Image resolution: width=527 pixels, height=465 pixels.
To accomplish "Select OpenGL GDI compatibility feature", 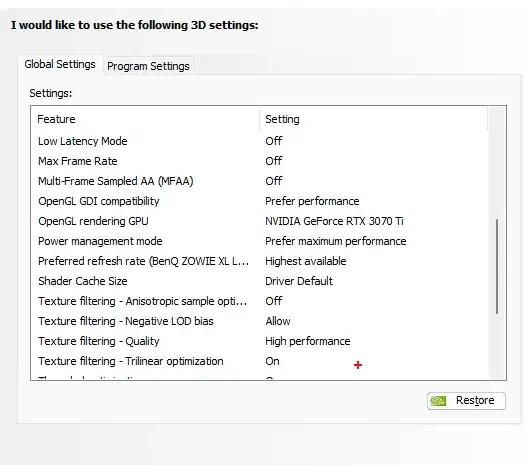I will click(99, 201).
